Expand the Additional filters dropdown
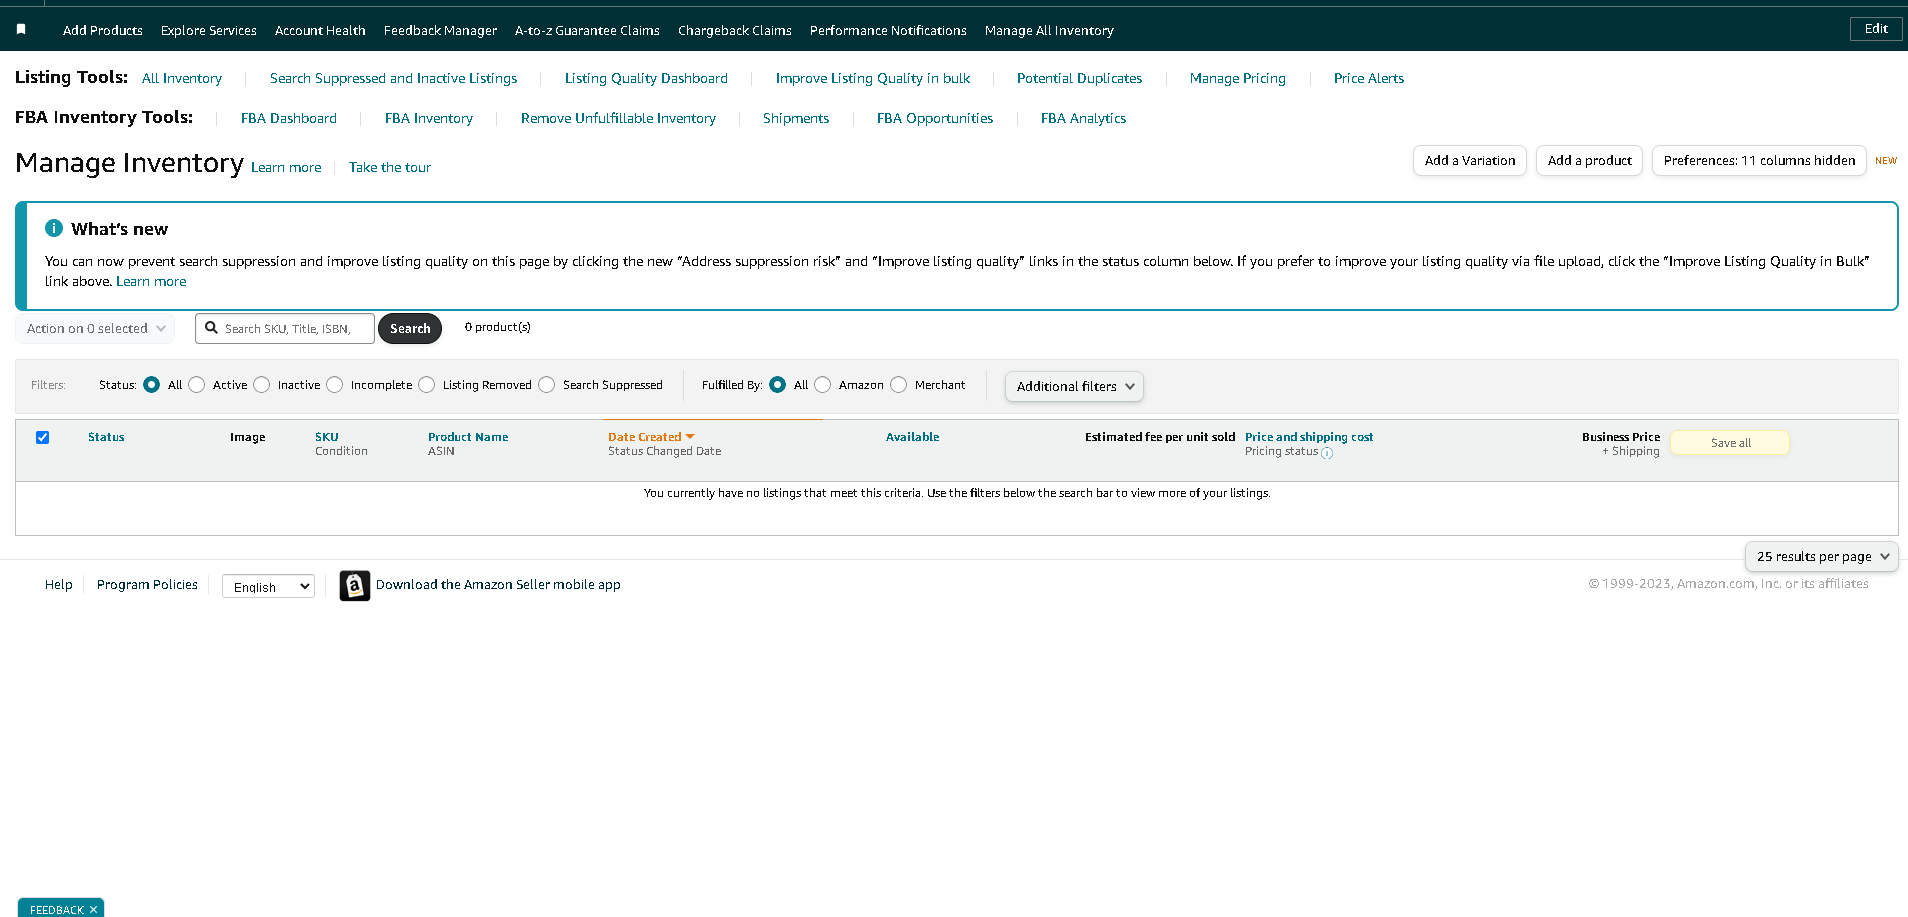Screen dimensions: 1908x917 (x=1074, y=386)
